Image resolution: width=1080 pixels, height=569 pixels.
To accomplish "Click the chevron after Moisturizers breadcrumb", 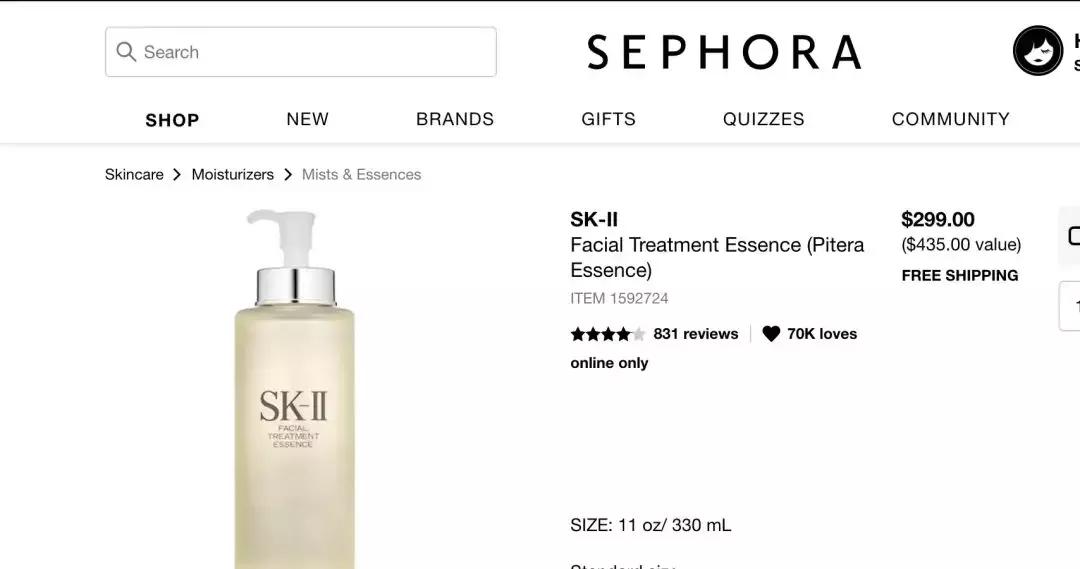I will 288,175.
